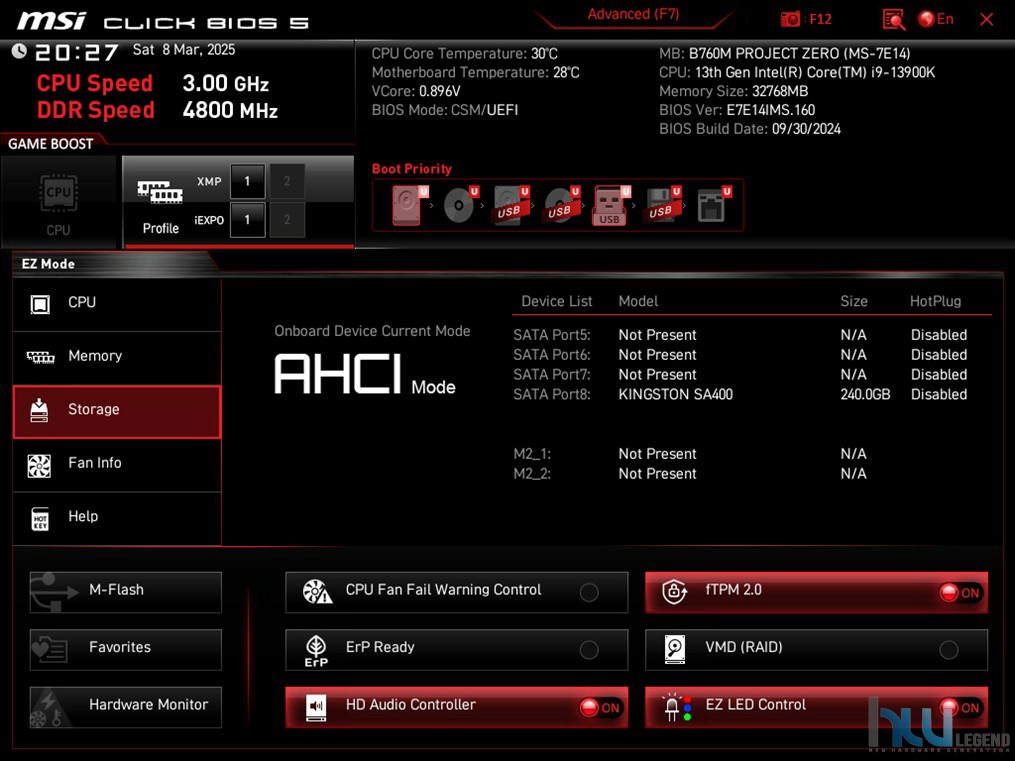This screenshot has width=1015, height=761.
Task: Select the USB CD-ROM boot device icon
Action: (x=562, y=205)
